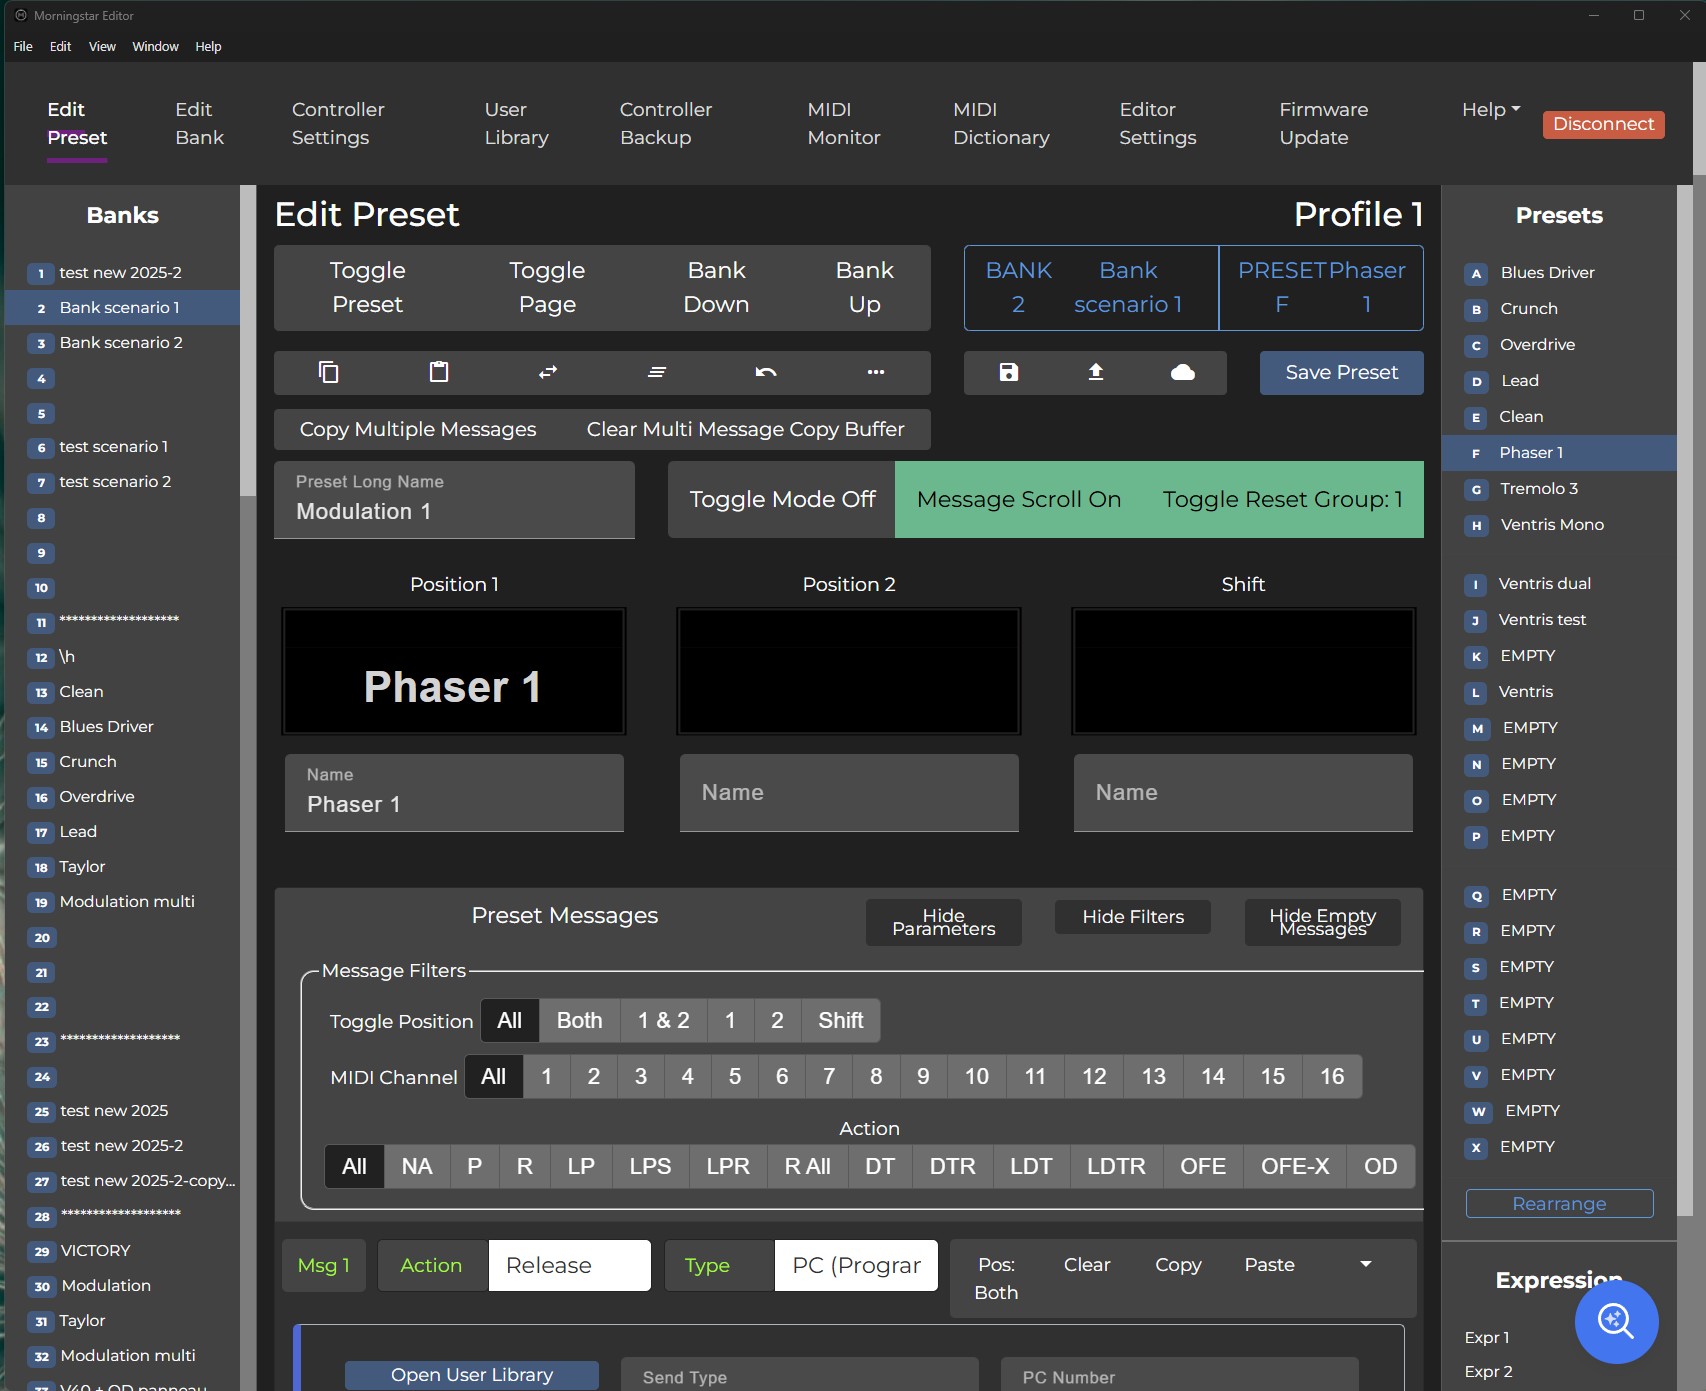Click the paste clipboard icon

tap(438, 372)
